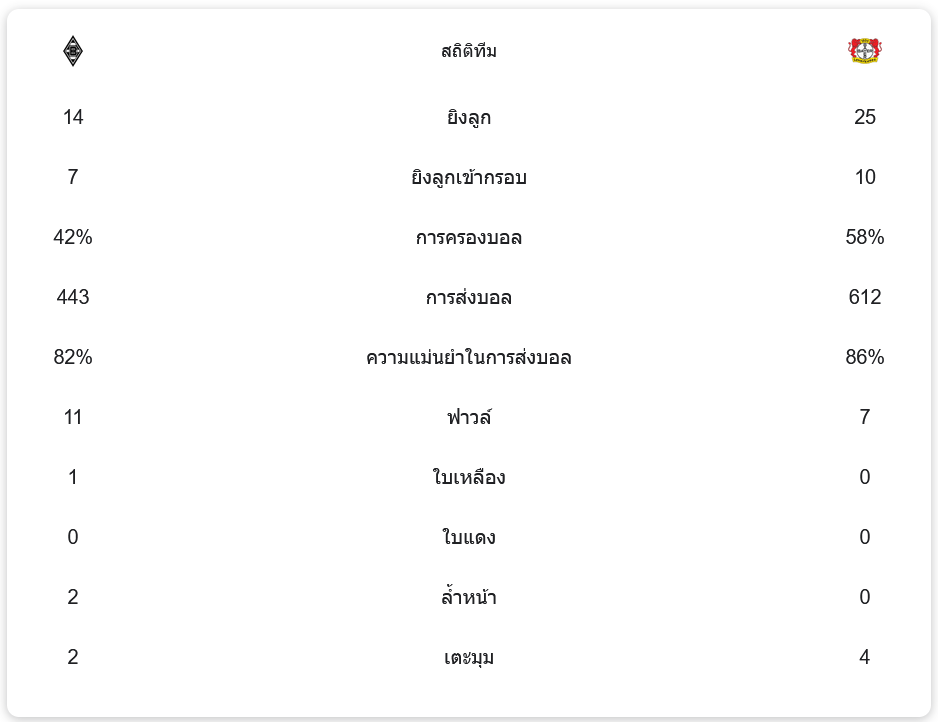Click the สถิติทีม header title
This screenshot has height=722, width=938.
[x=468, y=51]
